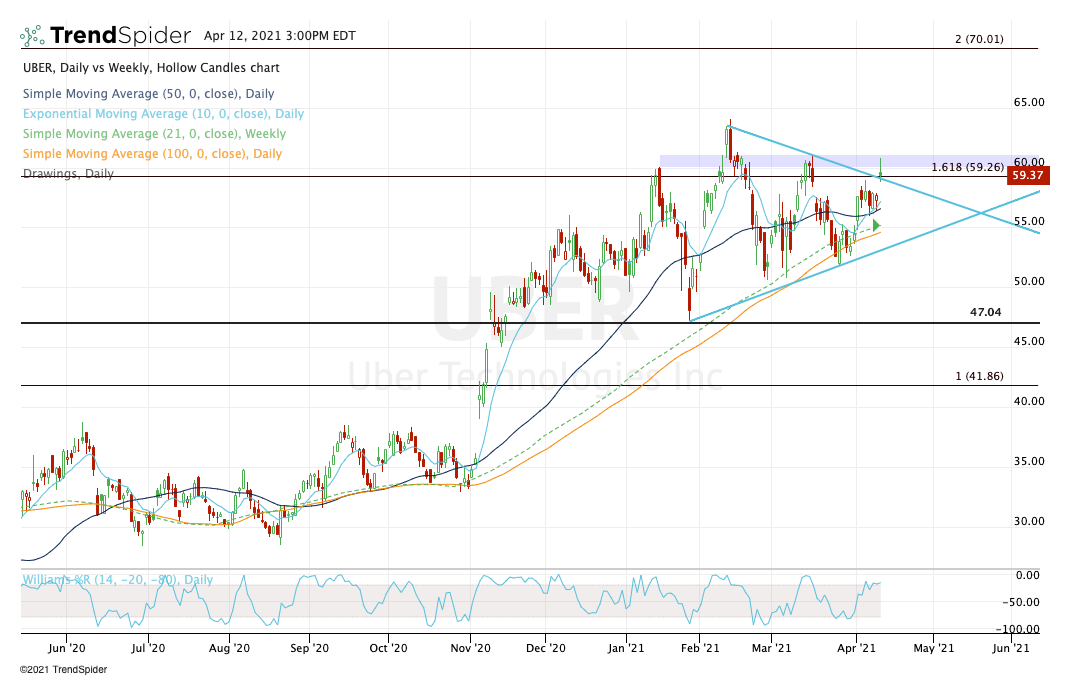
Task: Select the Simple Moving Average 100 Daily legend
Action: click(x=152, y=154)
